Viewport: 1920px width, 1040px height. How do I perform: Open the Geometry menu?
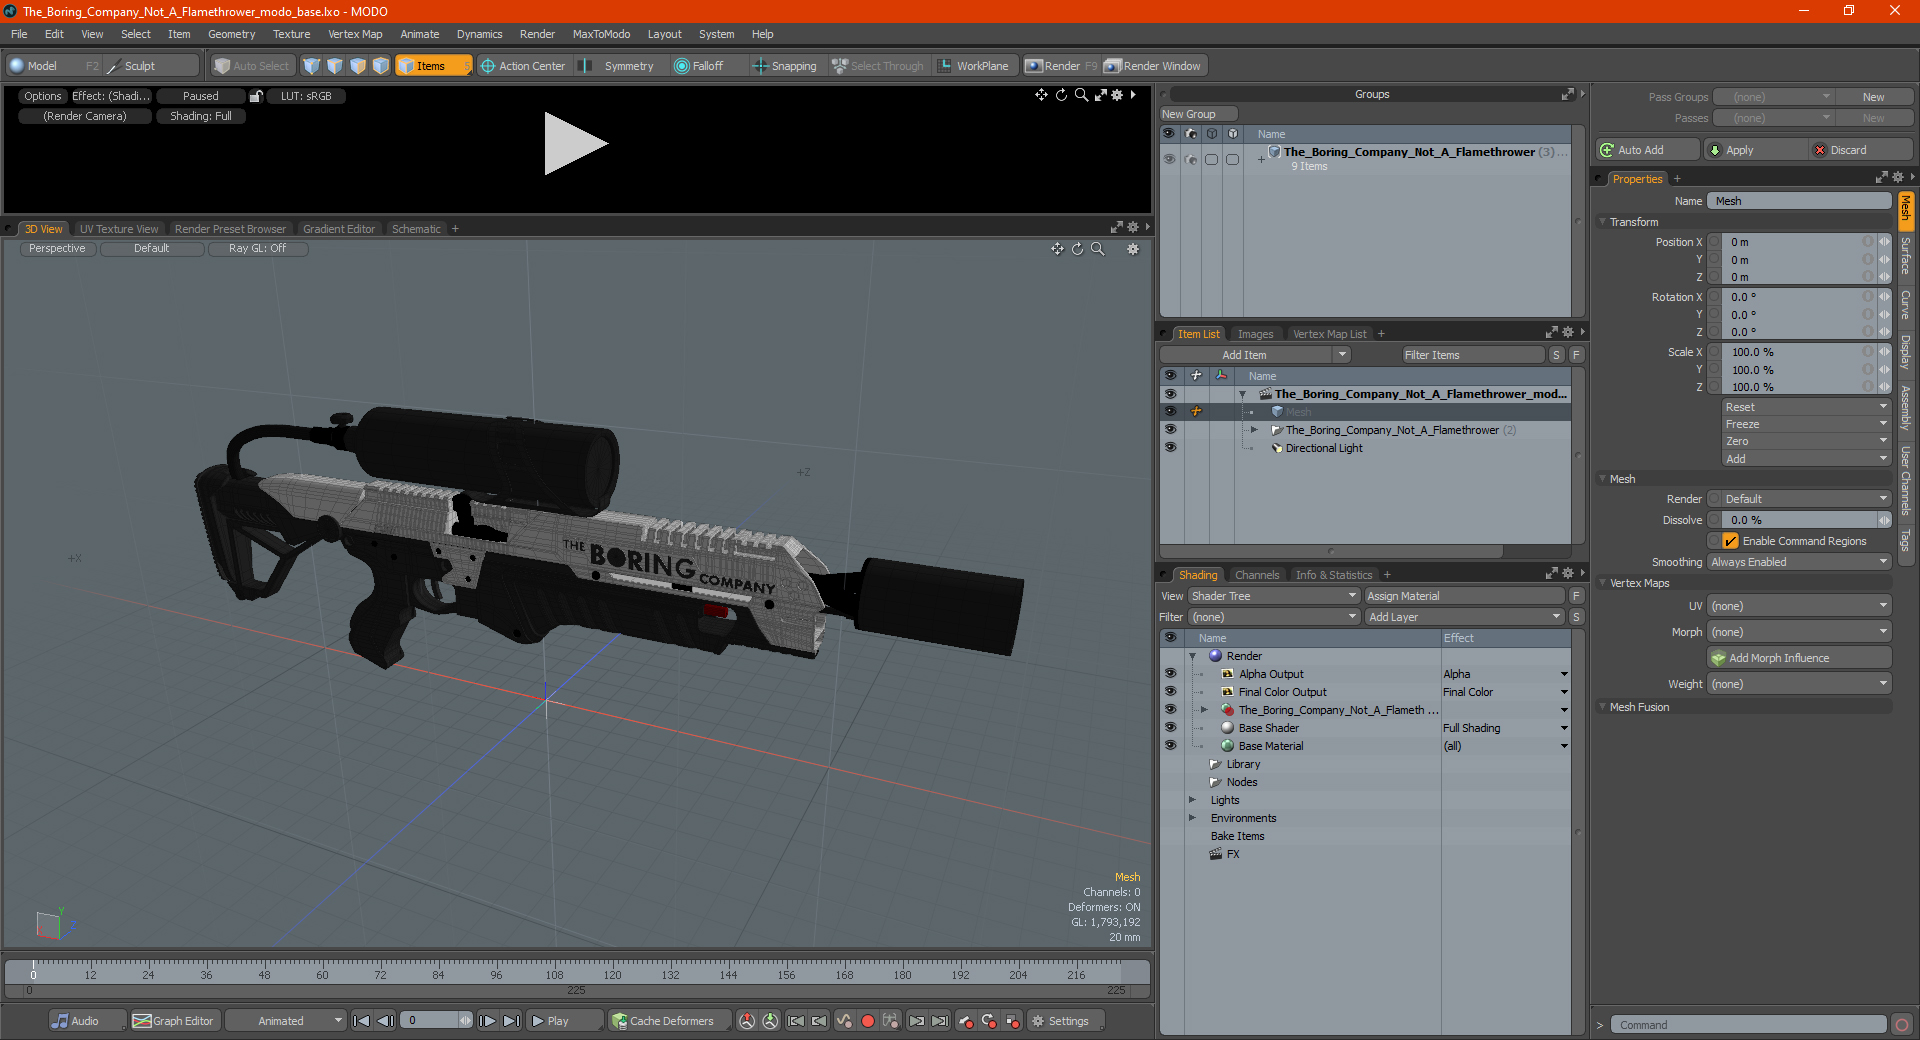[x=231, y=34]
